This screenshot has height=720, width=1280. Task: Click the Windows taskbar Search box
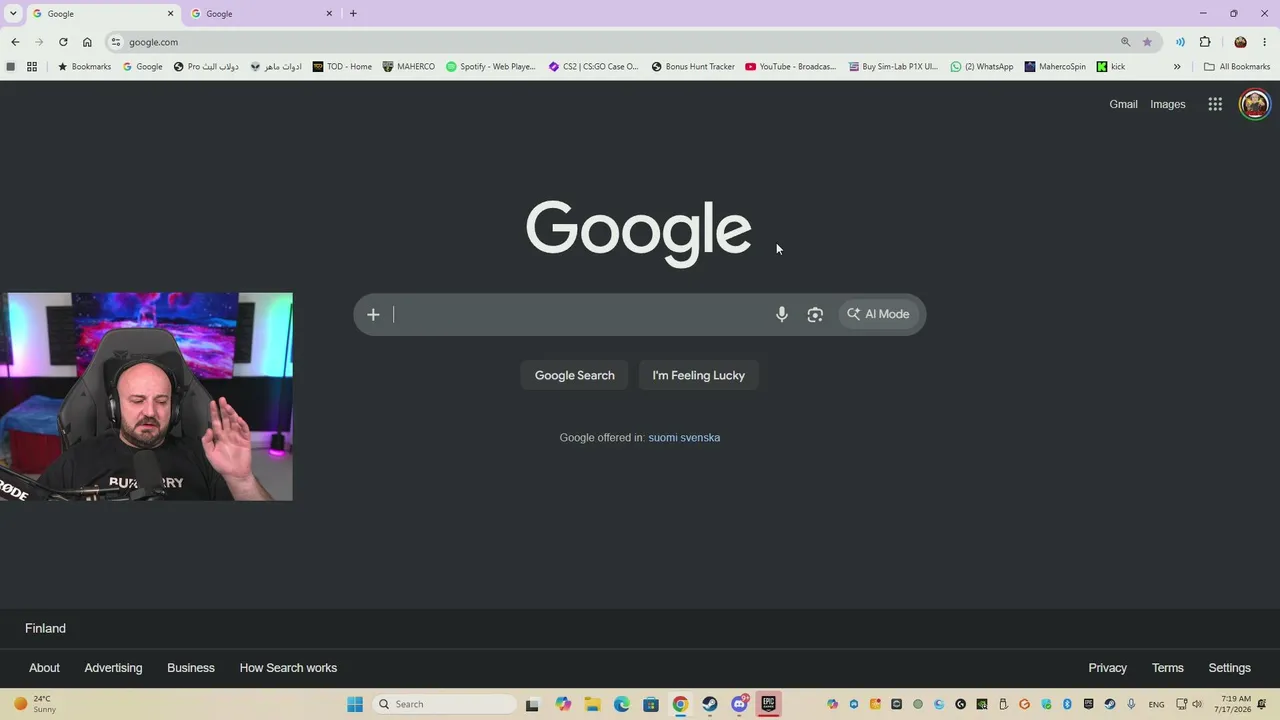[444, 704]
